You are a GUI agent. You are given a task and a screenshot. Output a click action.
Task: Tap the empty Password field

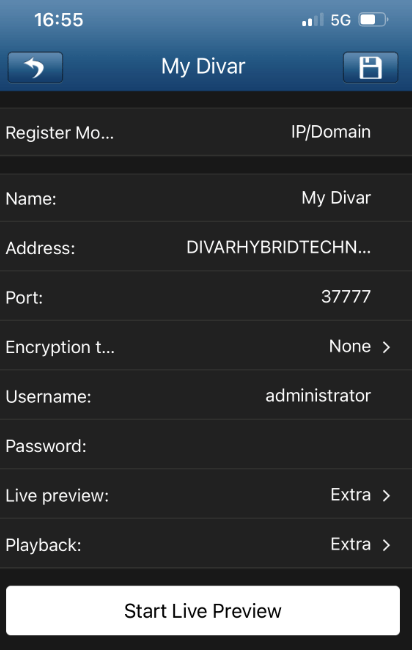(206, 445)
